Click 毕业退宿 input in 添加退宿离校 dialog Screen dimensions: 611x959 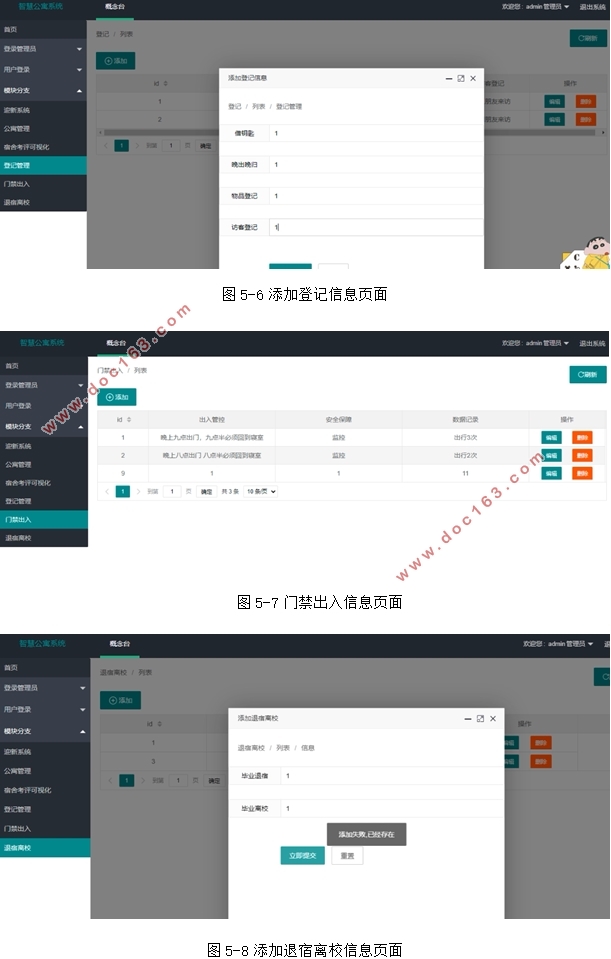[x=391, y=776]
